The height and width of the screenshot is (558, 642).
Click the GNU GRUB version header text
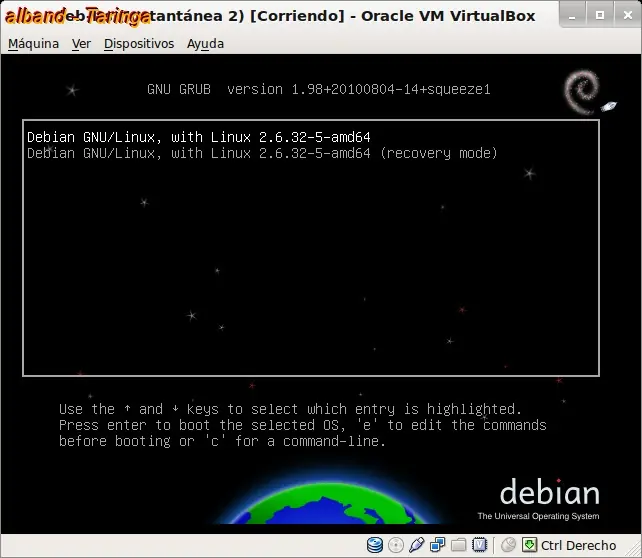click(x=319, y=89)
